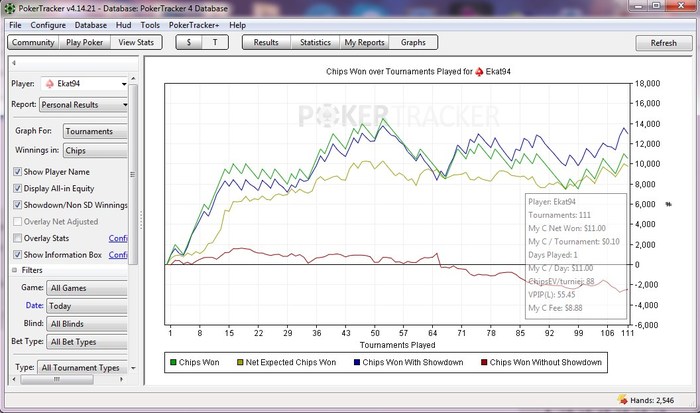Click the sidebar vertical scrollbar thumb
Viewport: 700px width, 413px height.
coord(133,174)
